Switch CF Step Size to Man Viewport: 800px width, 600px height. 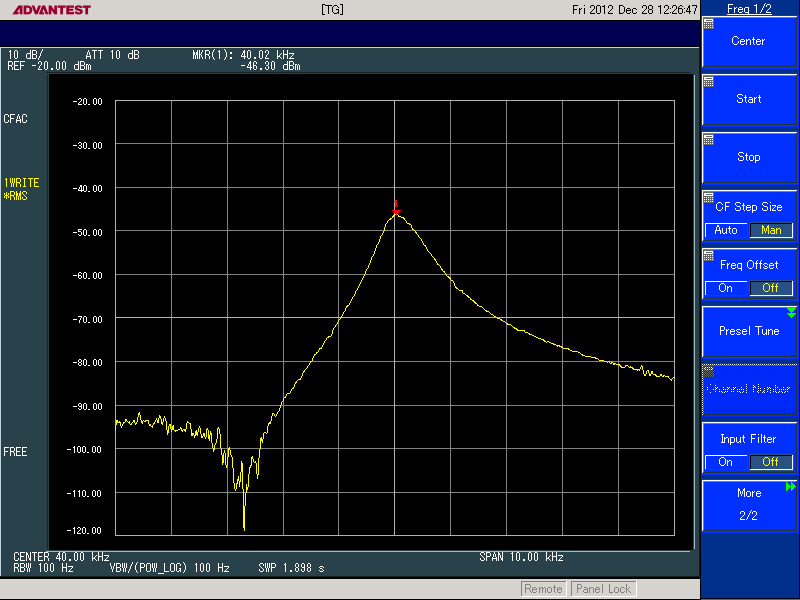coord(771,230)
